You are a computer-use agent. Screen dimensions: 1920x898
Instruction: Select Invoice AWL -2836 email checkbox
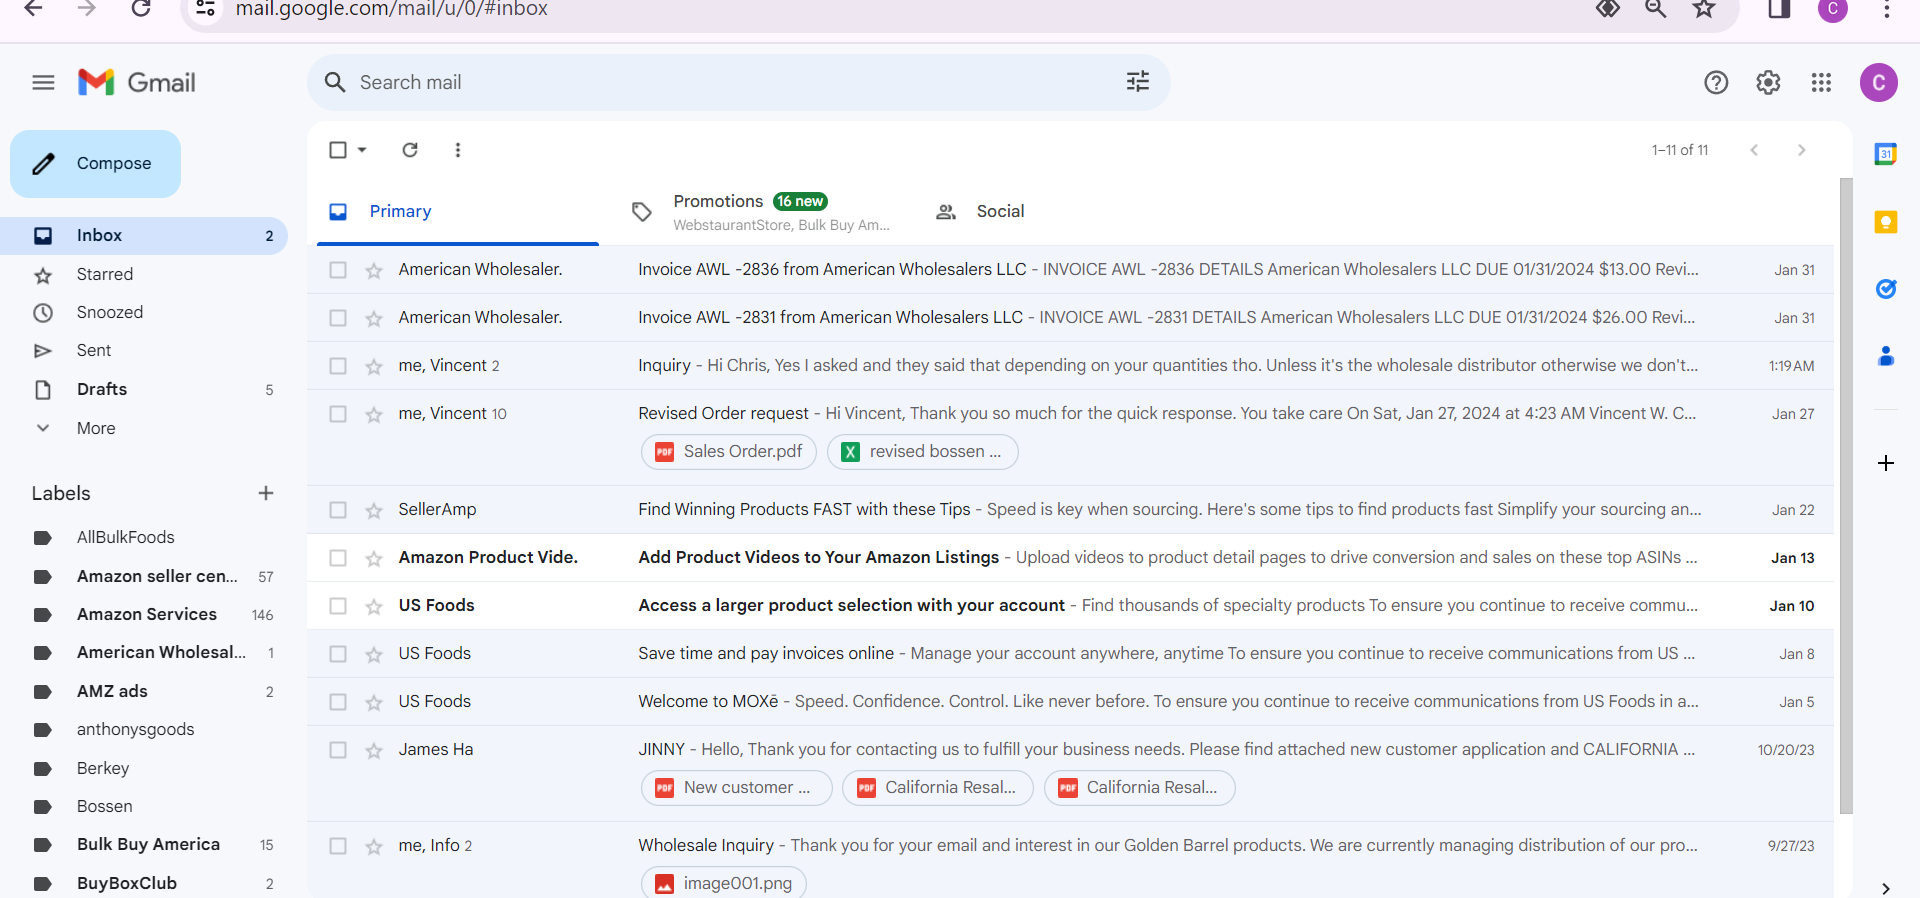(x=338, y=270)
